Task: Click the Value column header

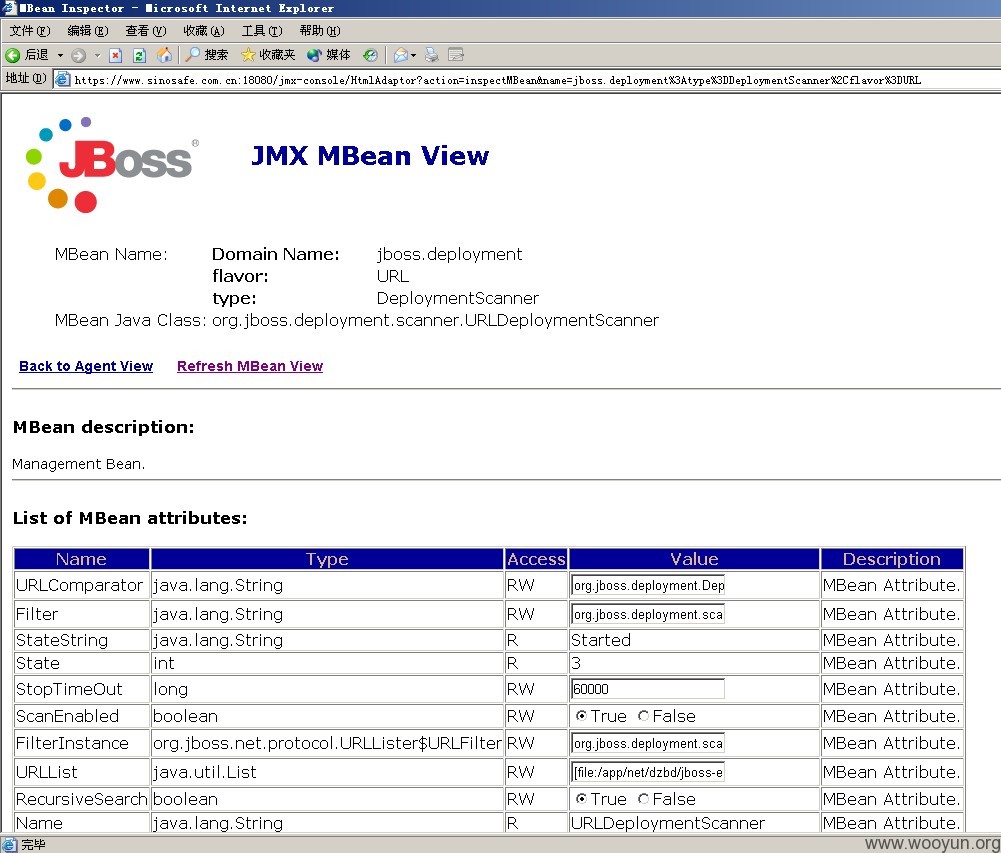Action: (x=694, y=559)
